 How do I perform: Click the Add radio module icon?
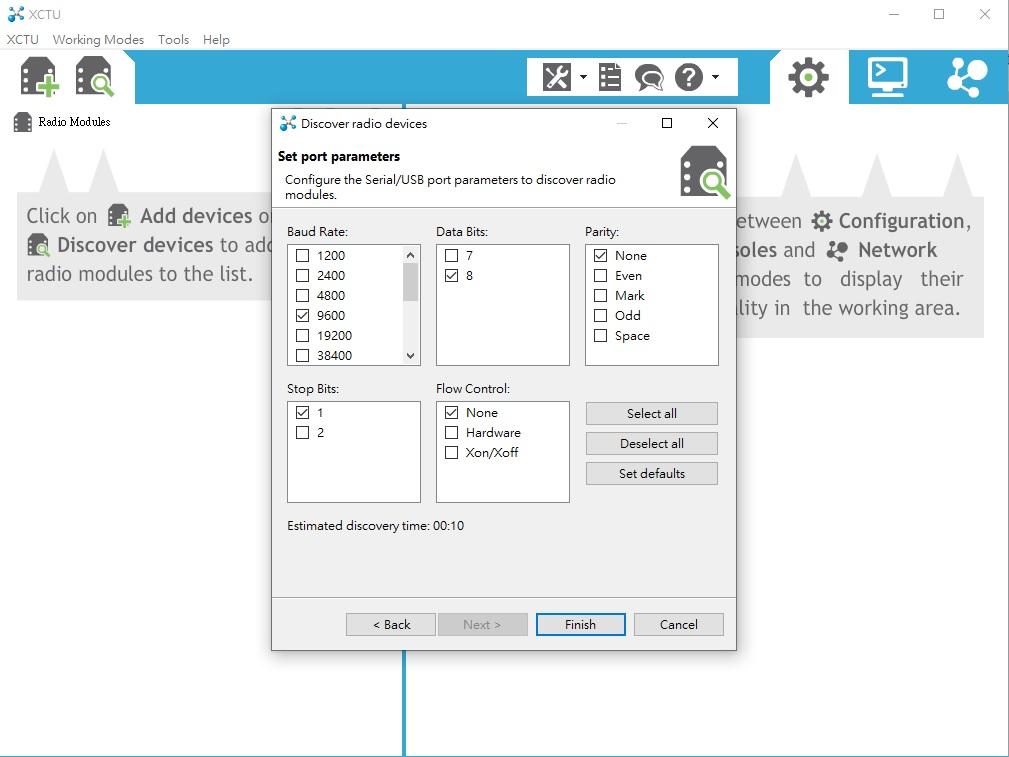pos(40,77)
